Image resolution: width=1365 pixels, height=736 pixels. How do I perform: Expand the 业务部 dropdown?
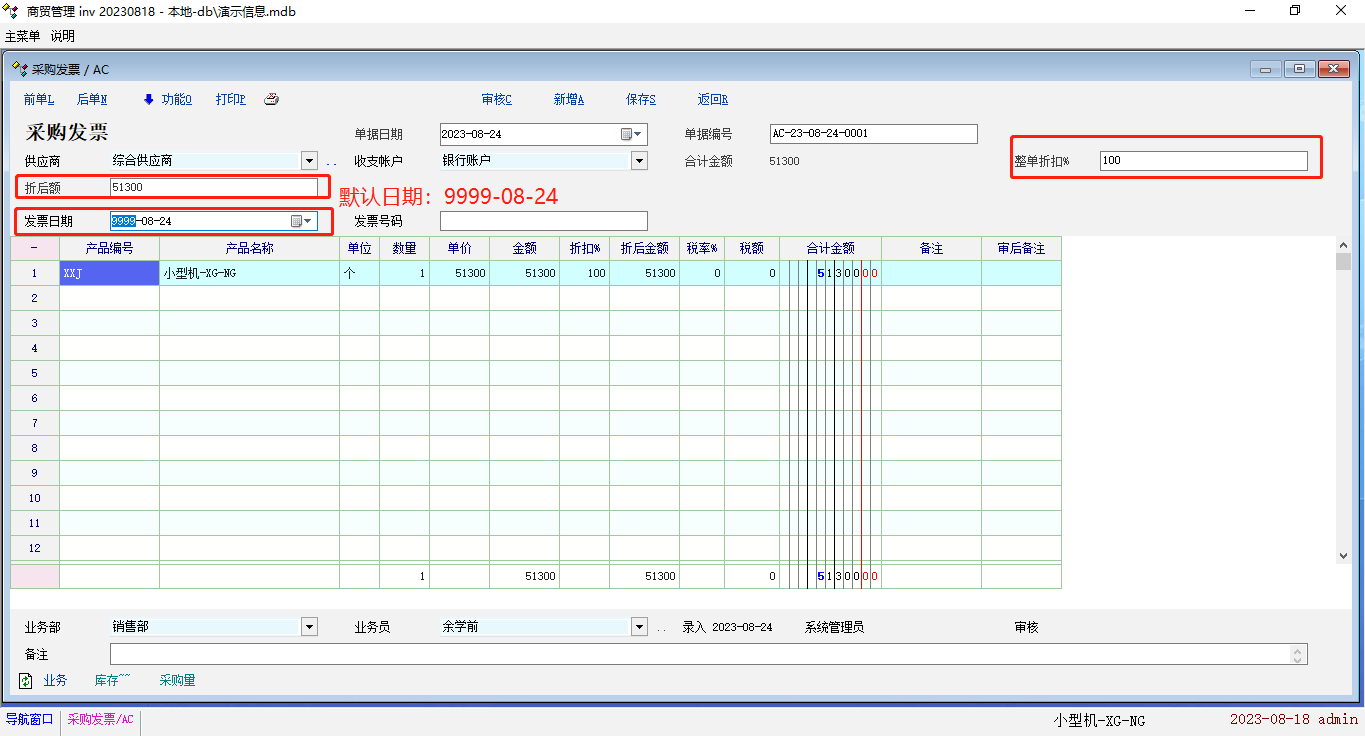coord(309,627)
